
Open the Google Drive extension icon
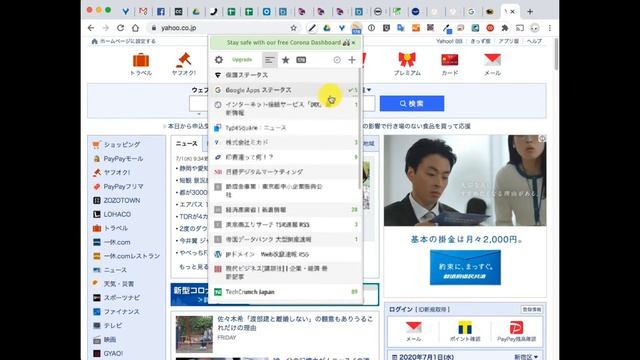click(327, 28)
